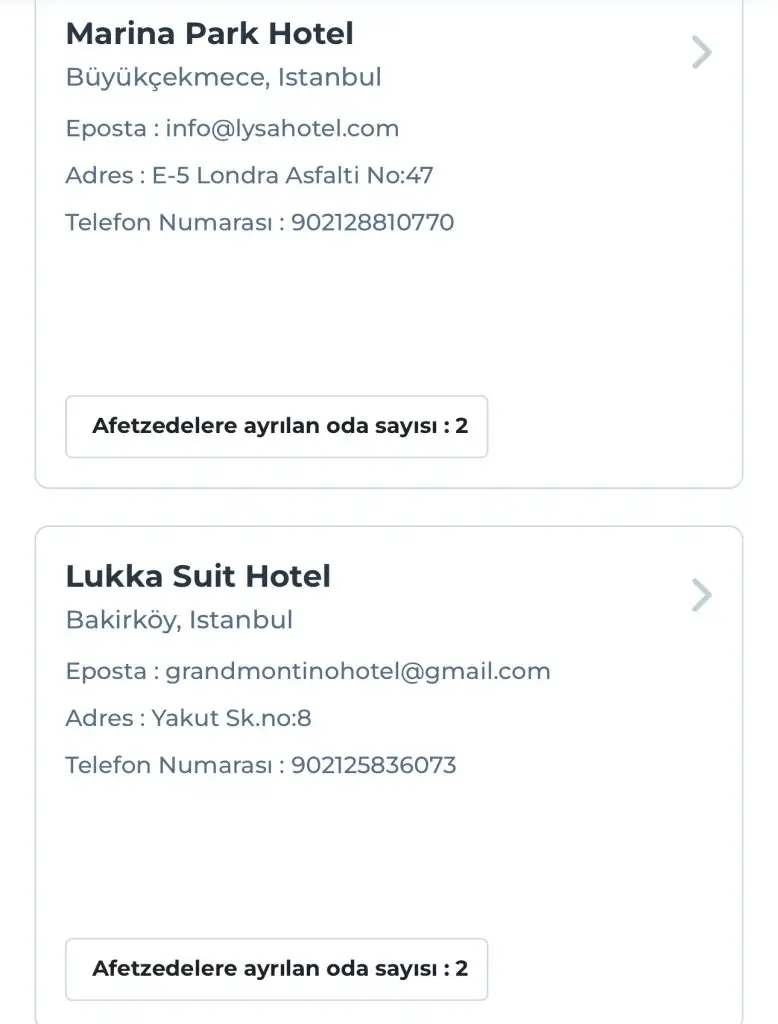Expand Marina Park Hotel details chevron
778x1024 pixels.
702,52
